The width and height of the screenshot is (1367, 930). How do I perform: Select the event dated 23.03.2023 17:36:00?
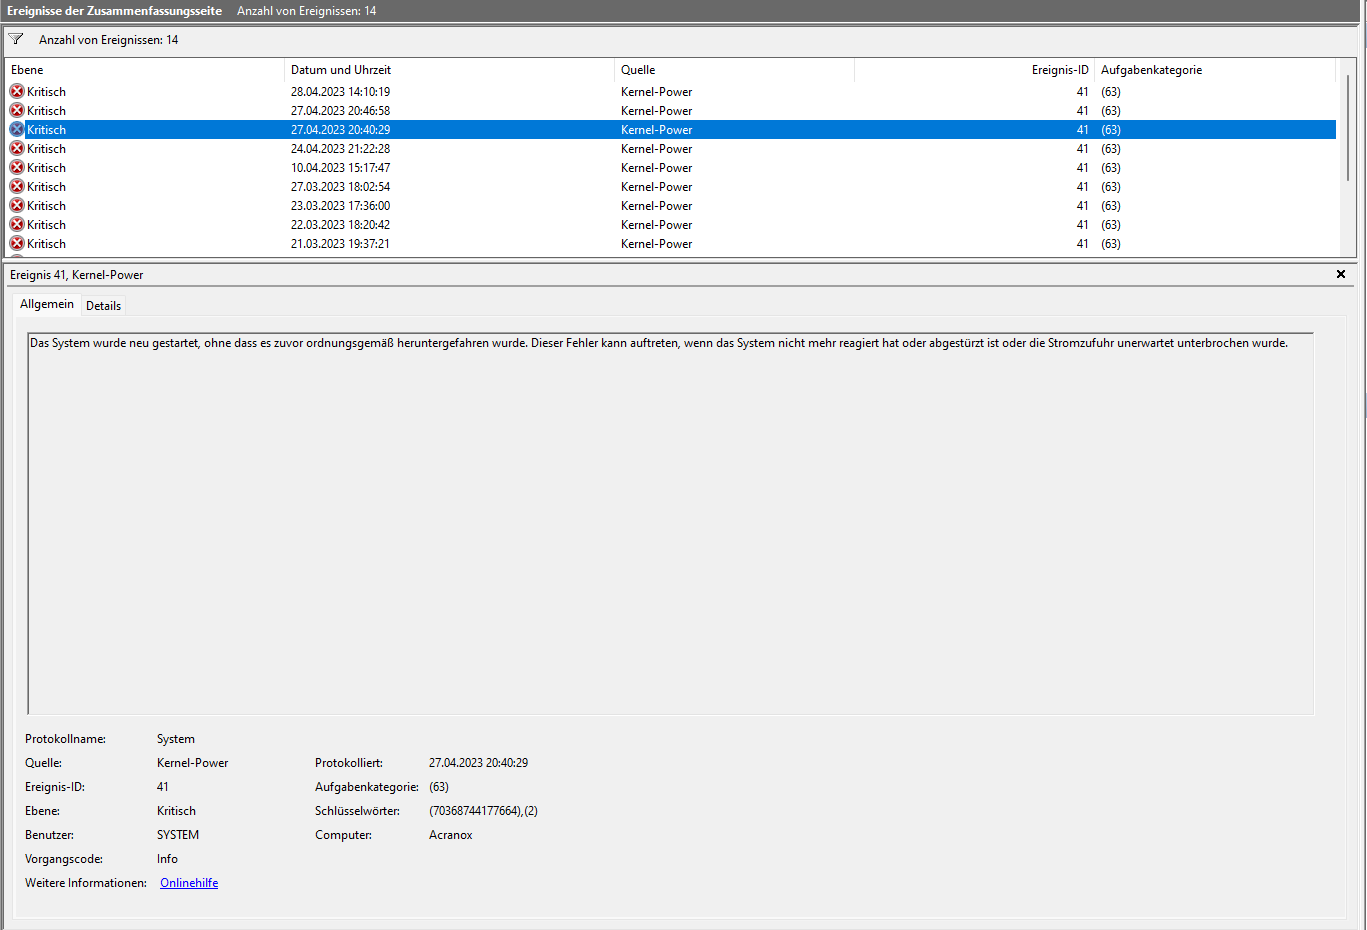tap(671, 205)
